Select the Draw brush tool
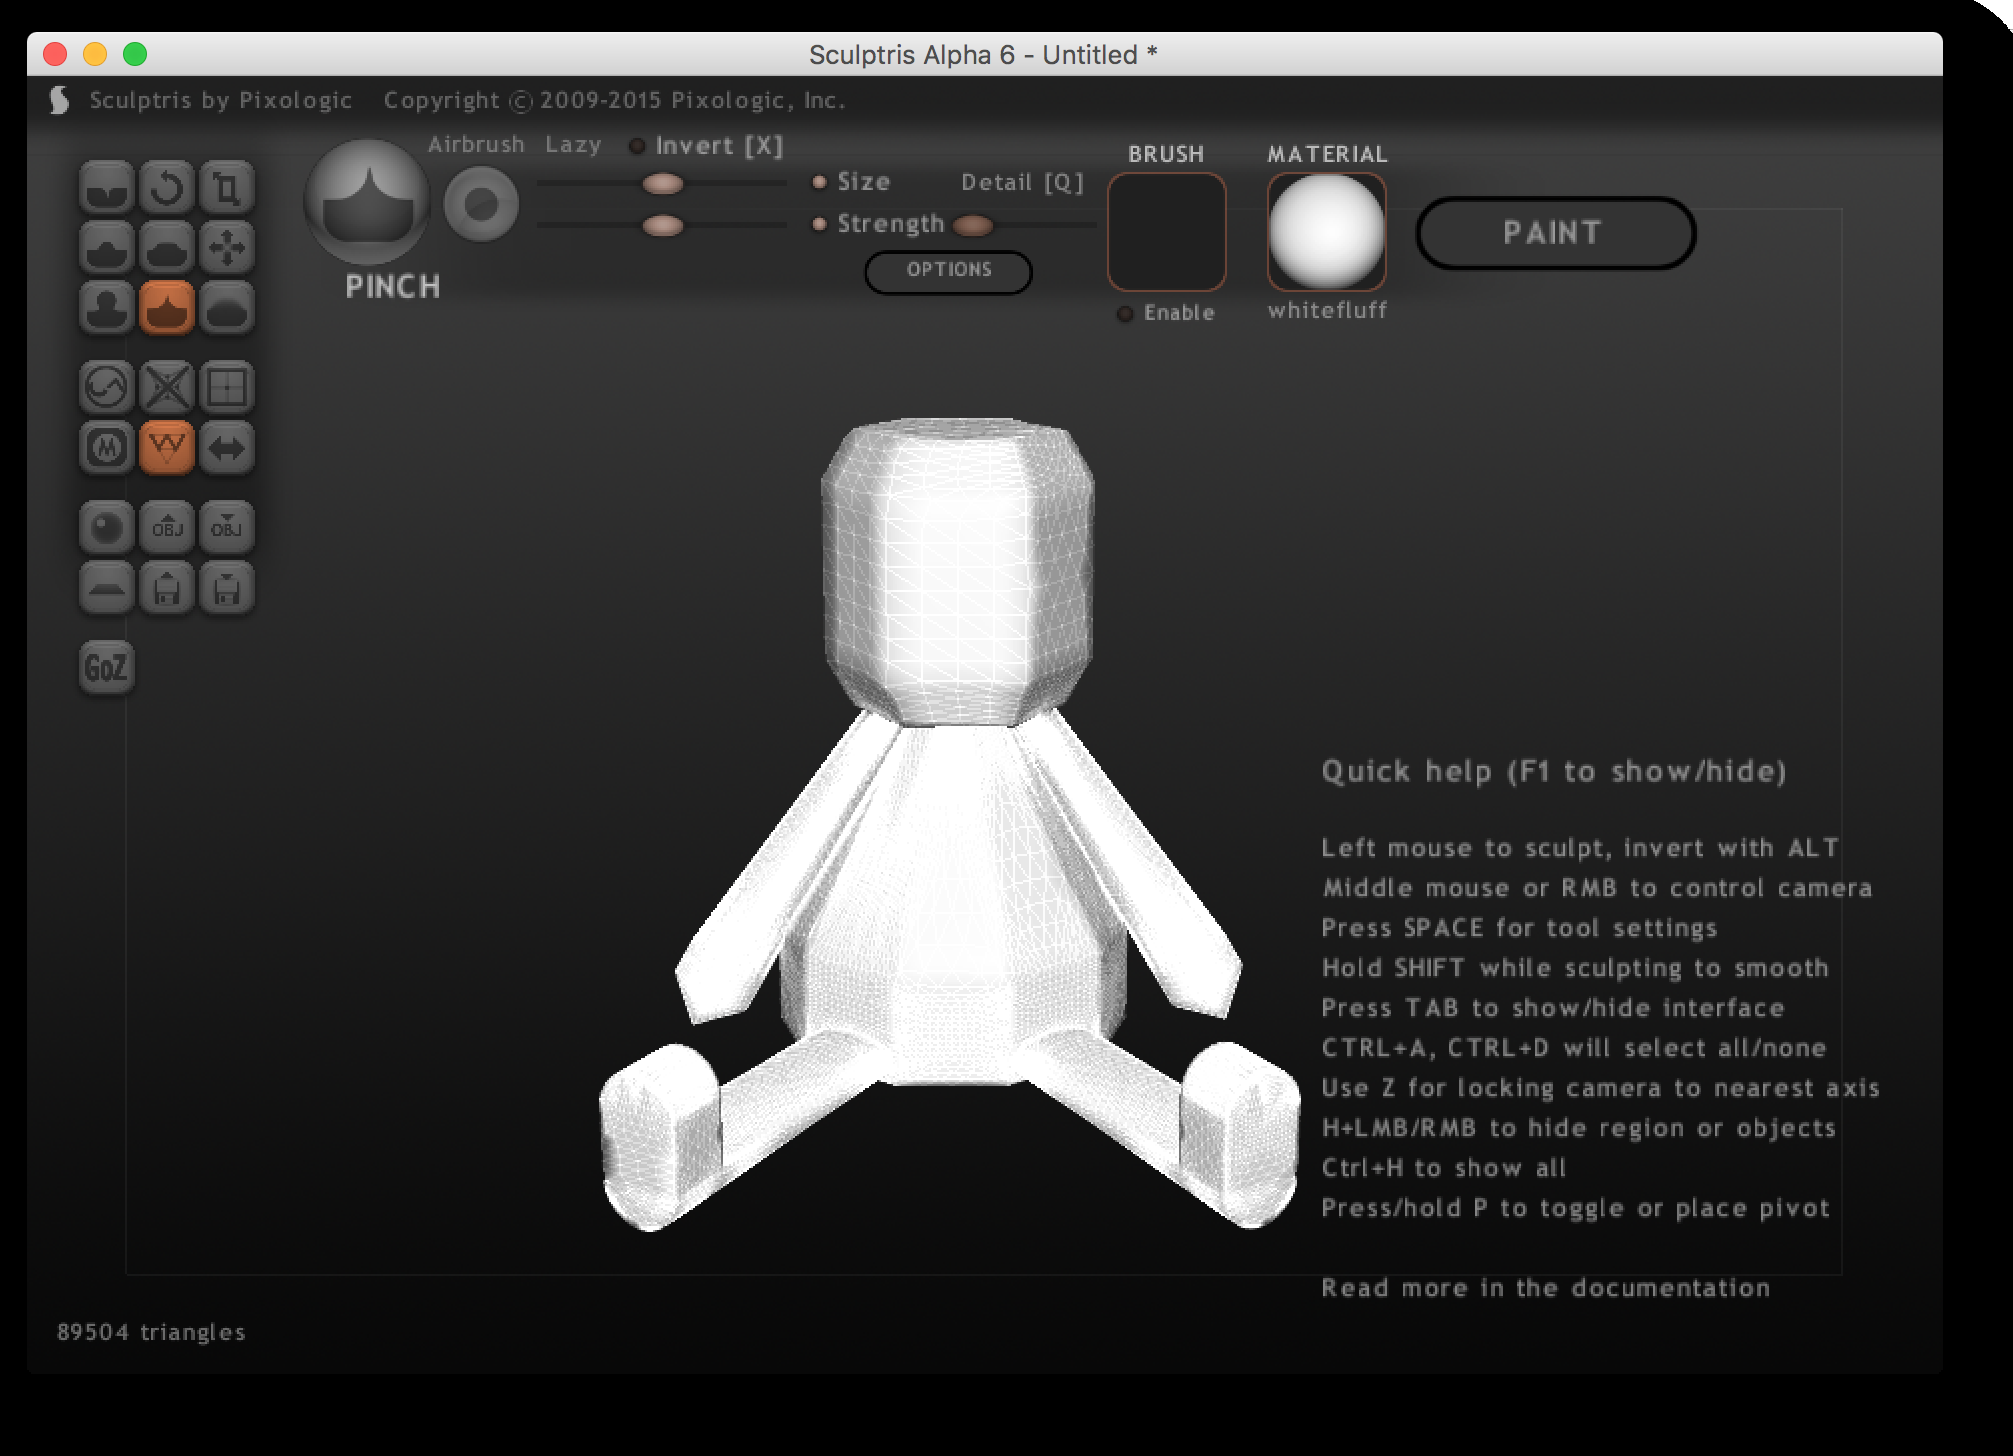Viewport: 2013px width, 1456px height. (x=107, y=247)
